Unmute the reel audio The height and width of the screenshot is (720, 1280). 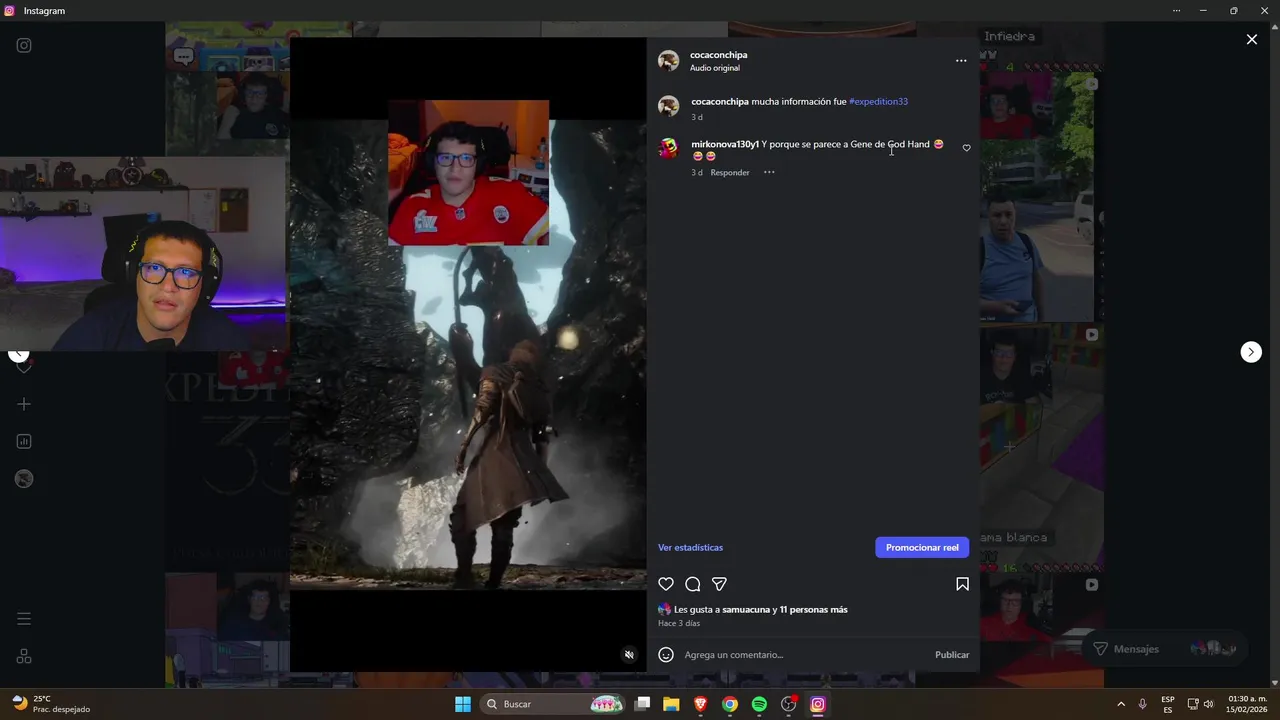tap(629, 655)
